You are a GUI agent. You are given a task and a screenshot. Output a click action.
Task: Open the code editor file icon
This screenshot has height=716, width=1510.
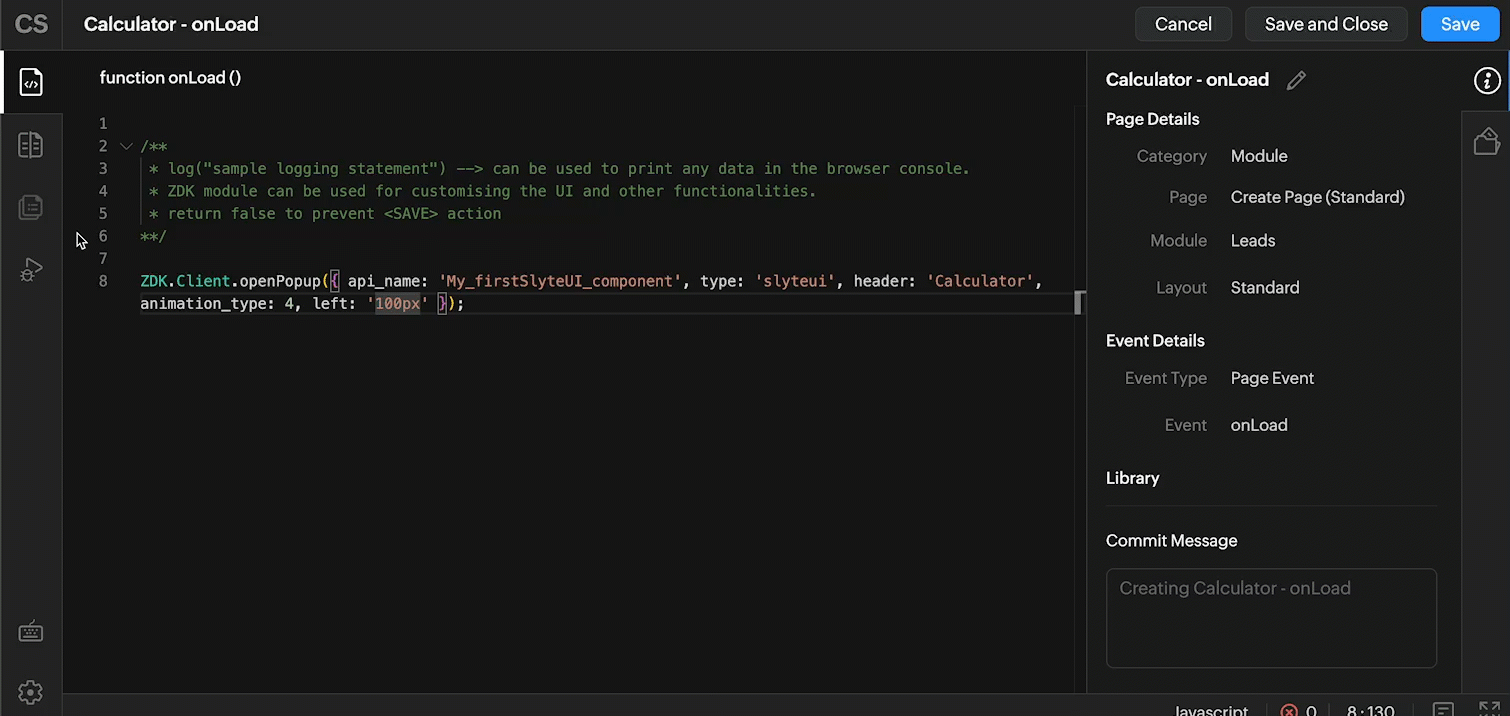point(31,82)
